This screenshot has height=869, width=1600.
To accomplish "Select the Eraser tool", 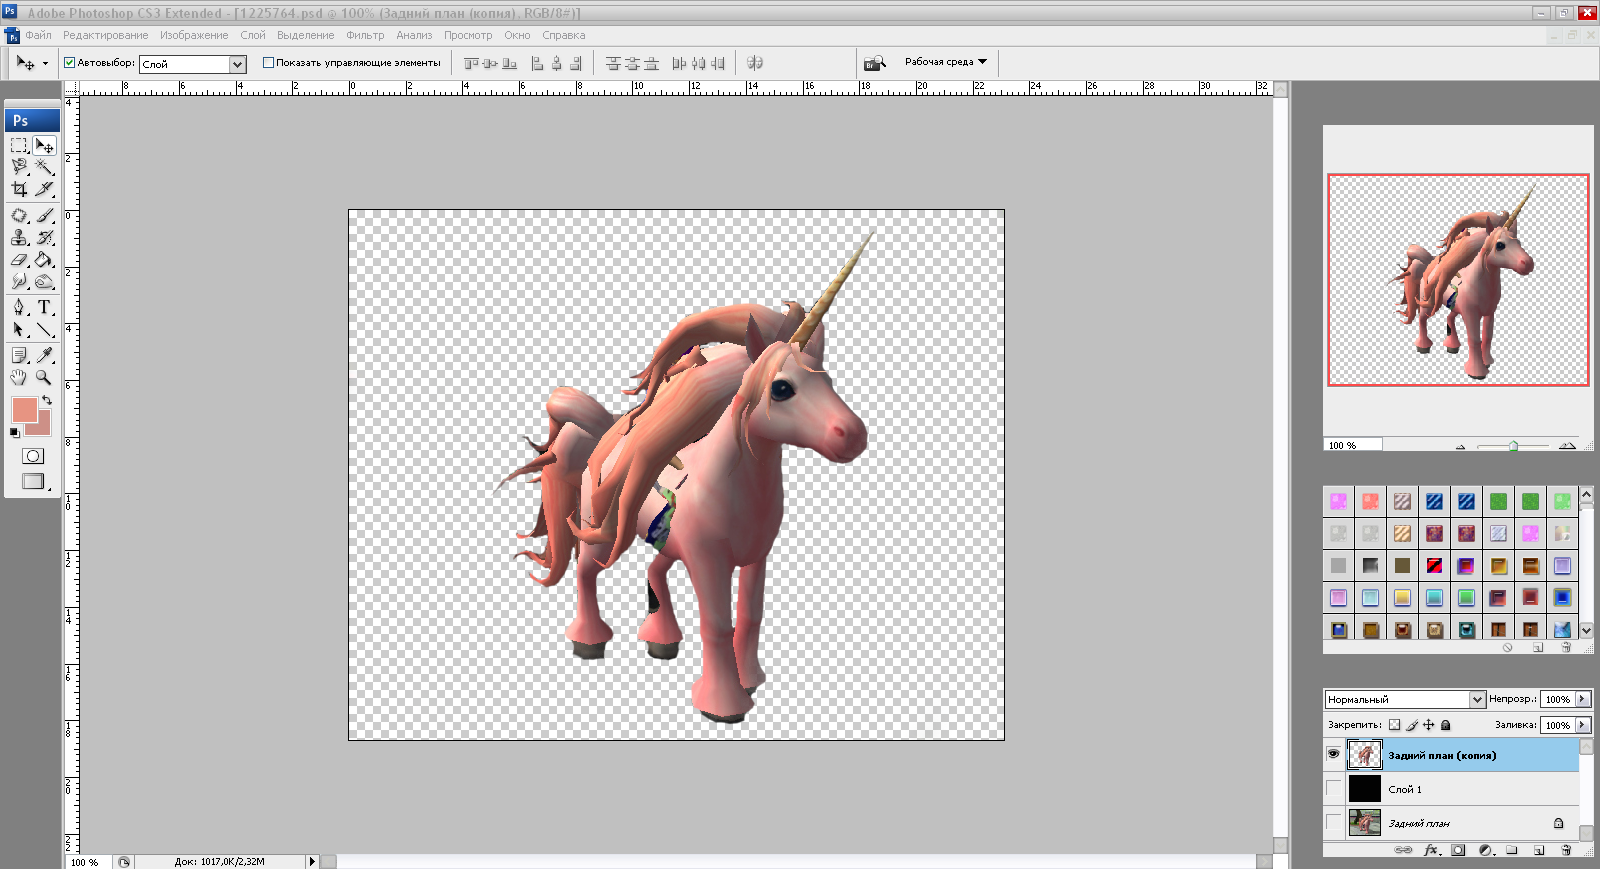I will pyautogui.click(x=19, y=259).
